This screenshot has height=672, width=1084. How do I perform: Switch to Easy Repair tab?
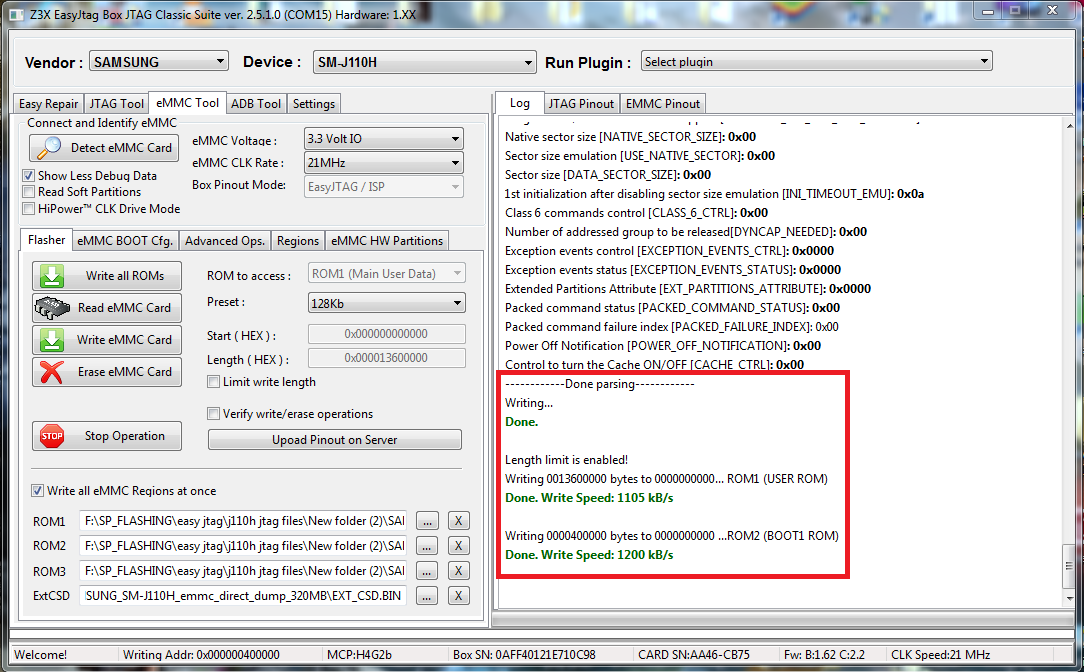coord(48,104)
